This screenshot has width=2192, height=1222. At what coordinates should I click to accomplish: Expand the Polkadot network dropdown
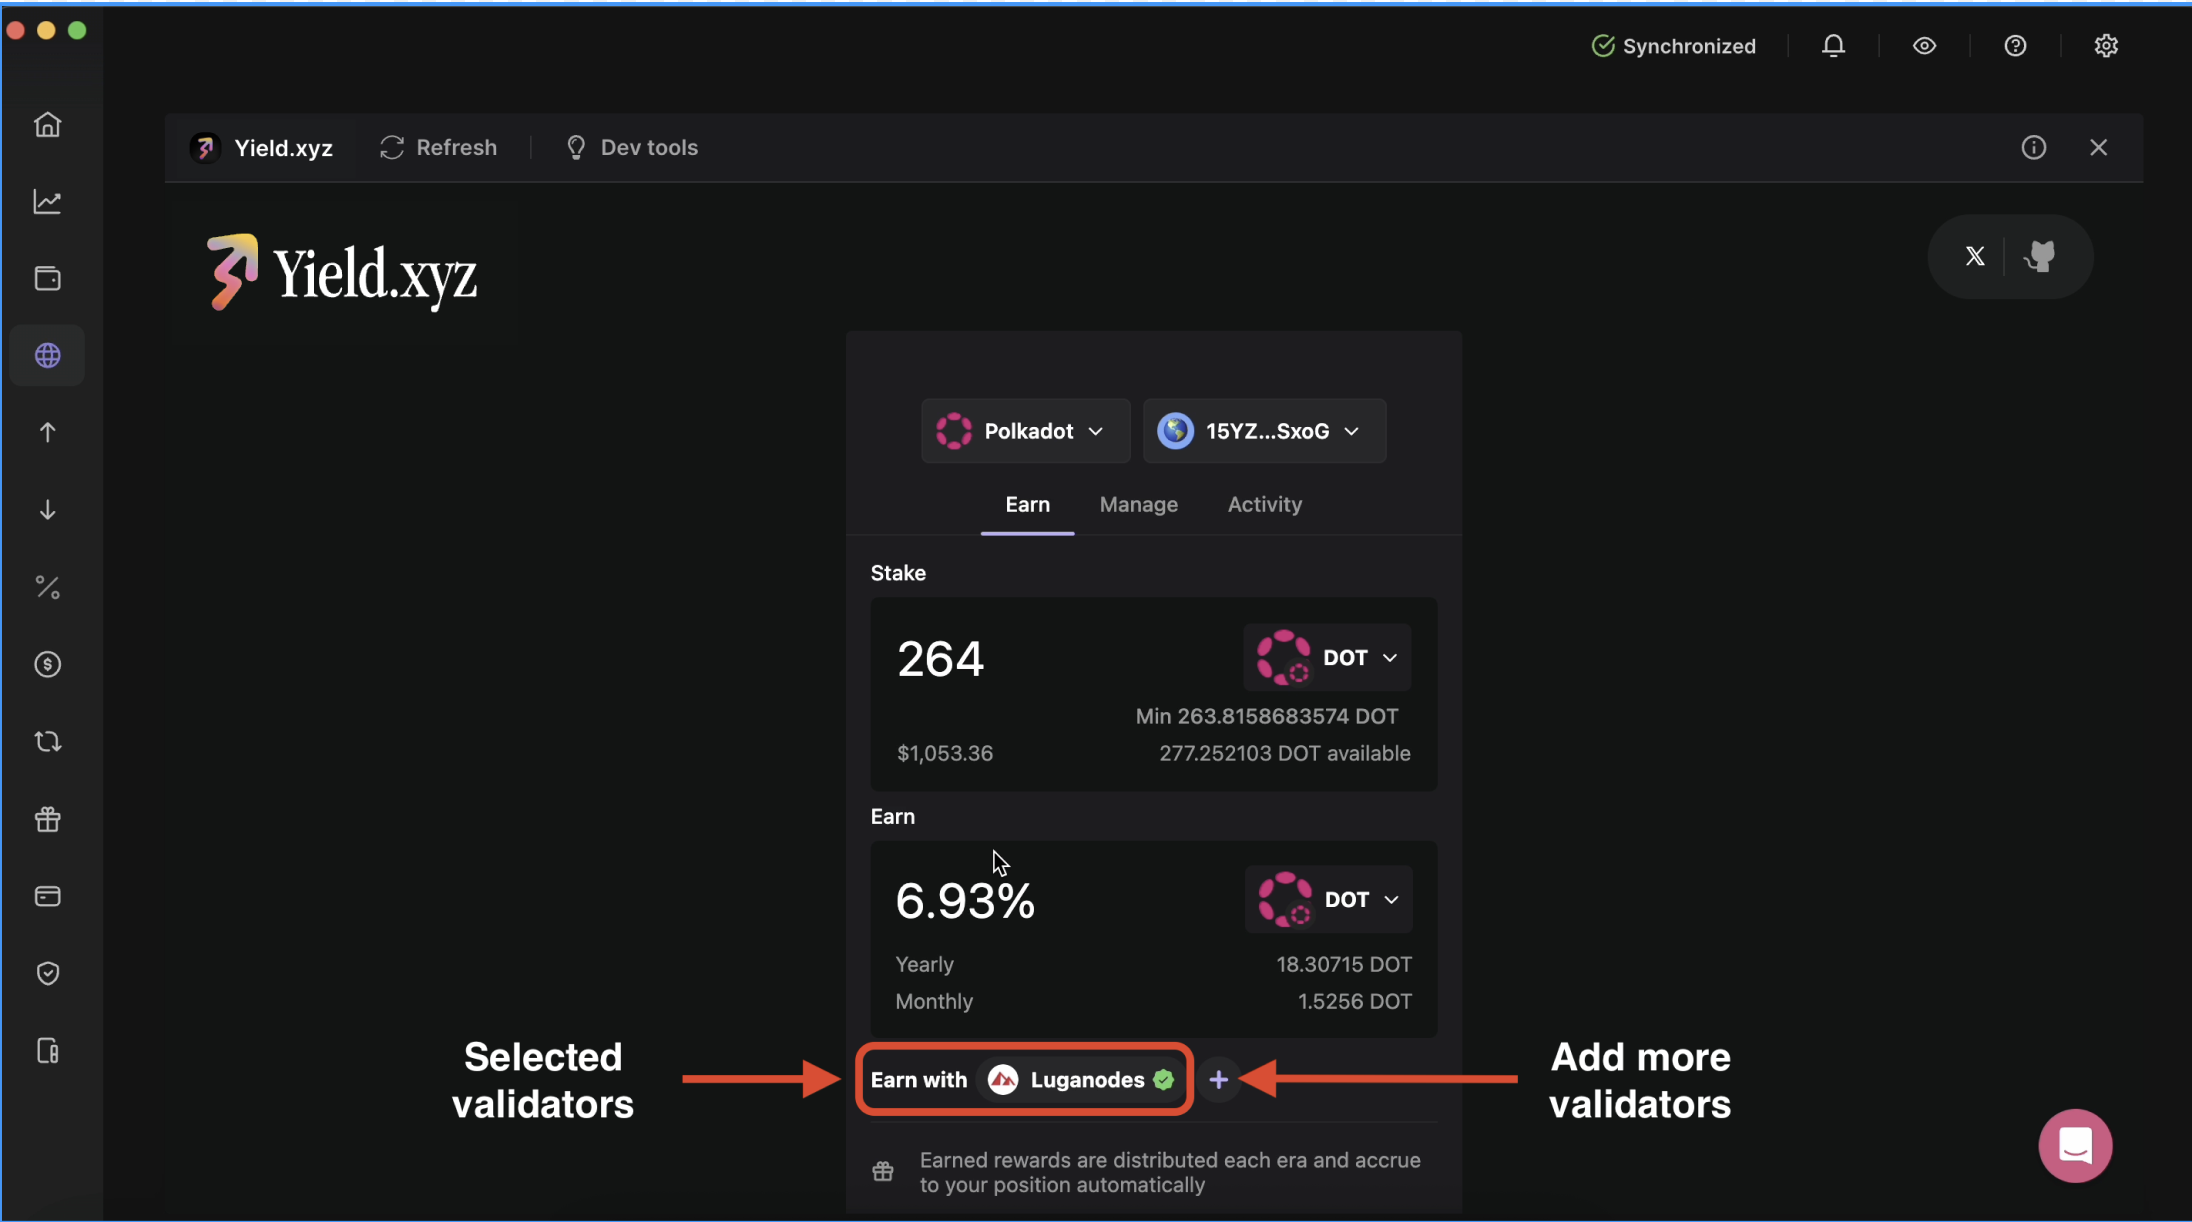coord(1025,431)
